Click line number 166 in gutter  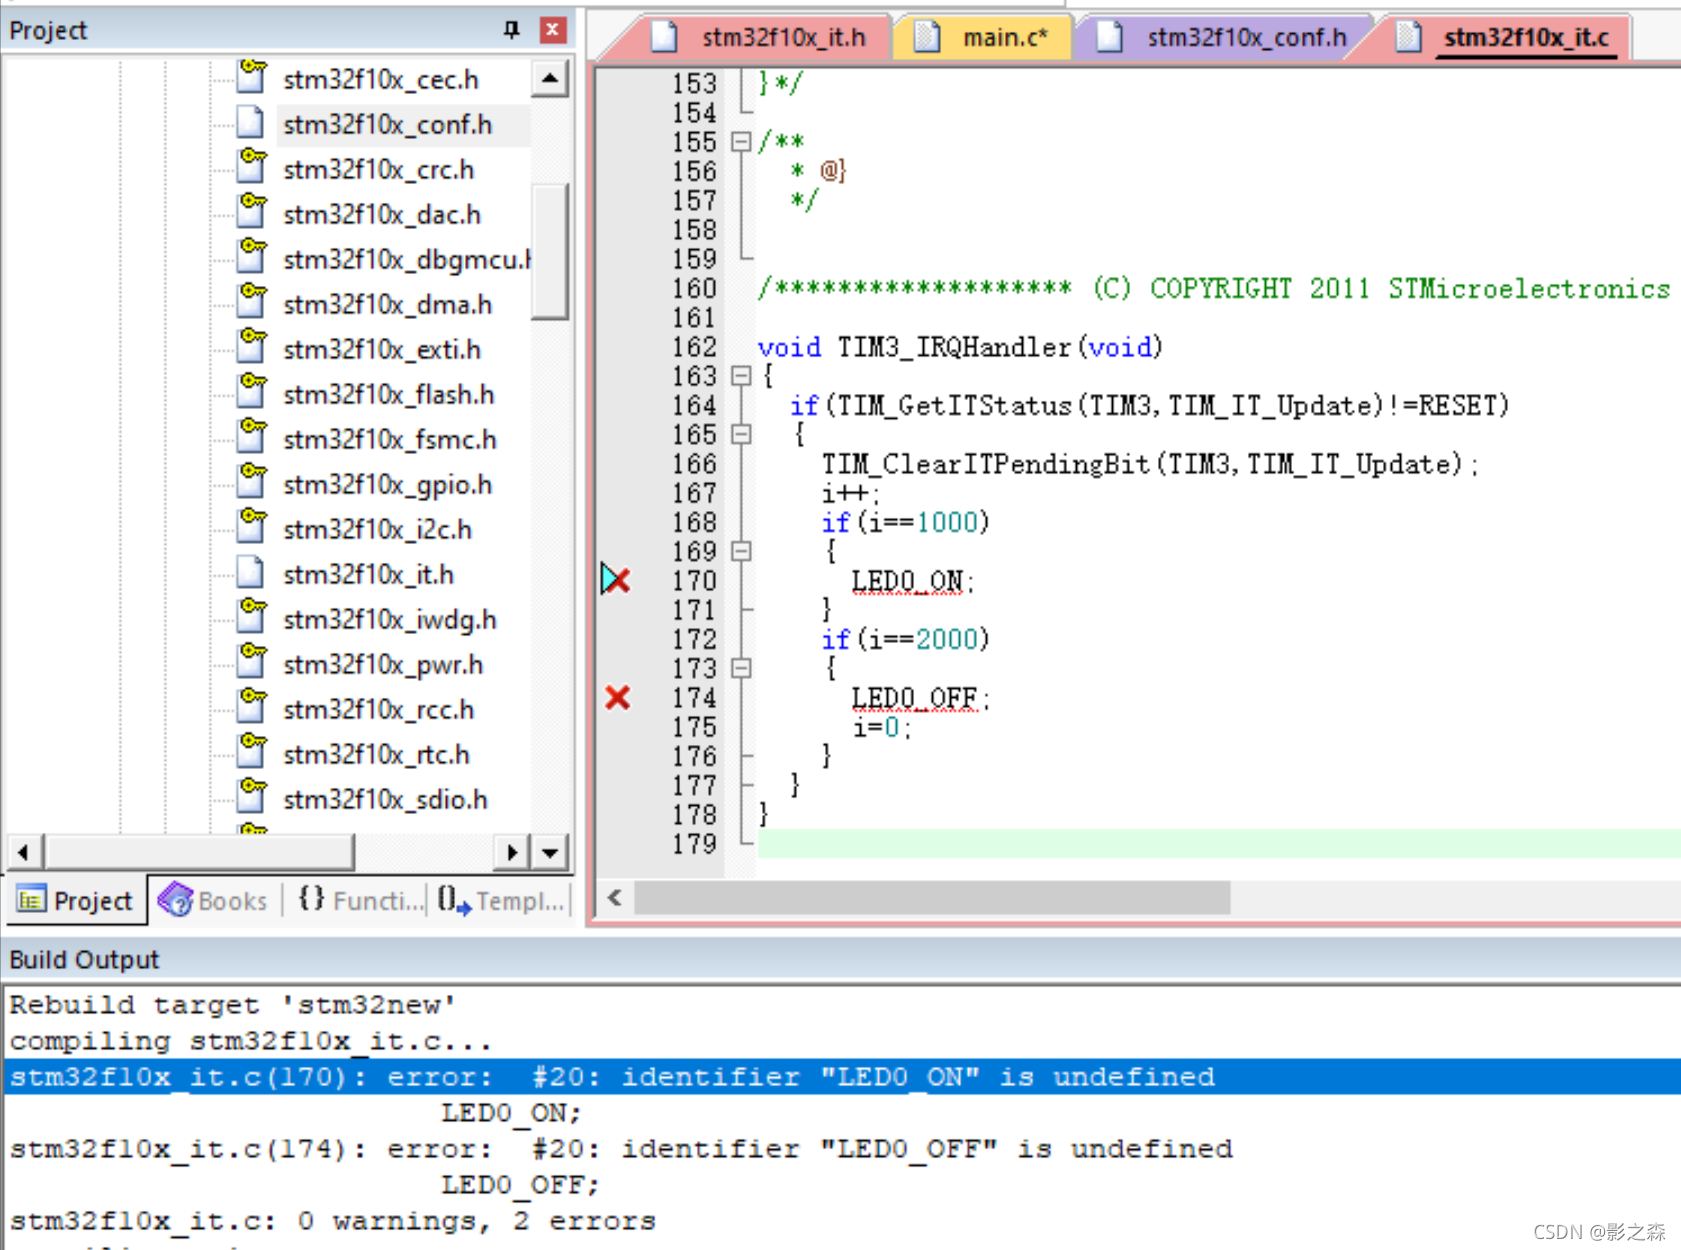(x=694, y=464)
